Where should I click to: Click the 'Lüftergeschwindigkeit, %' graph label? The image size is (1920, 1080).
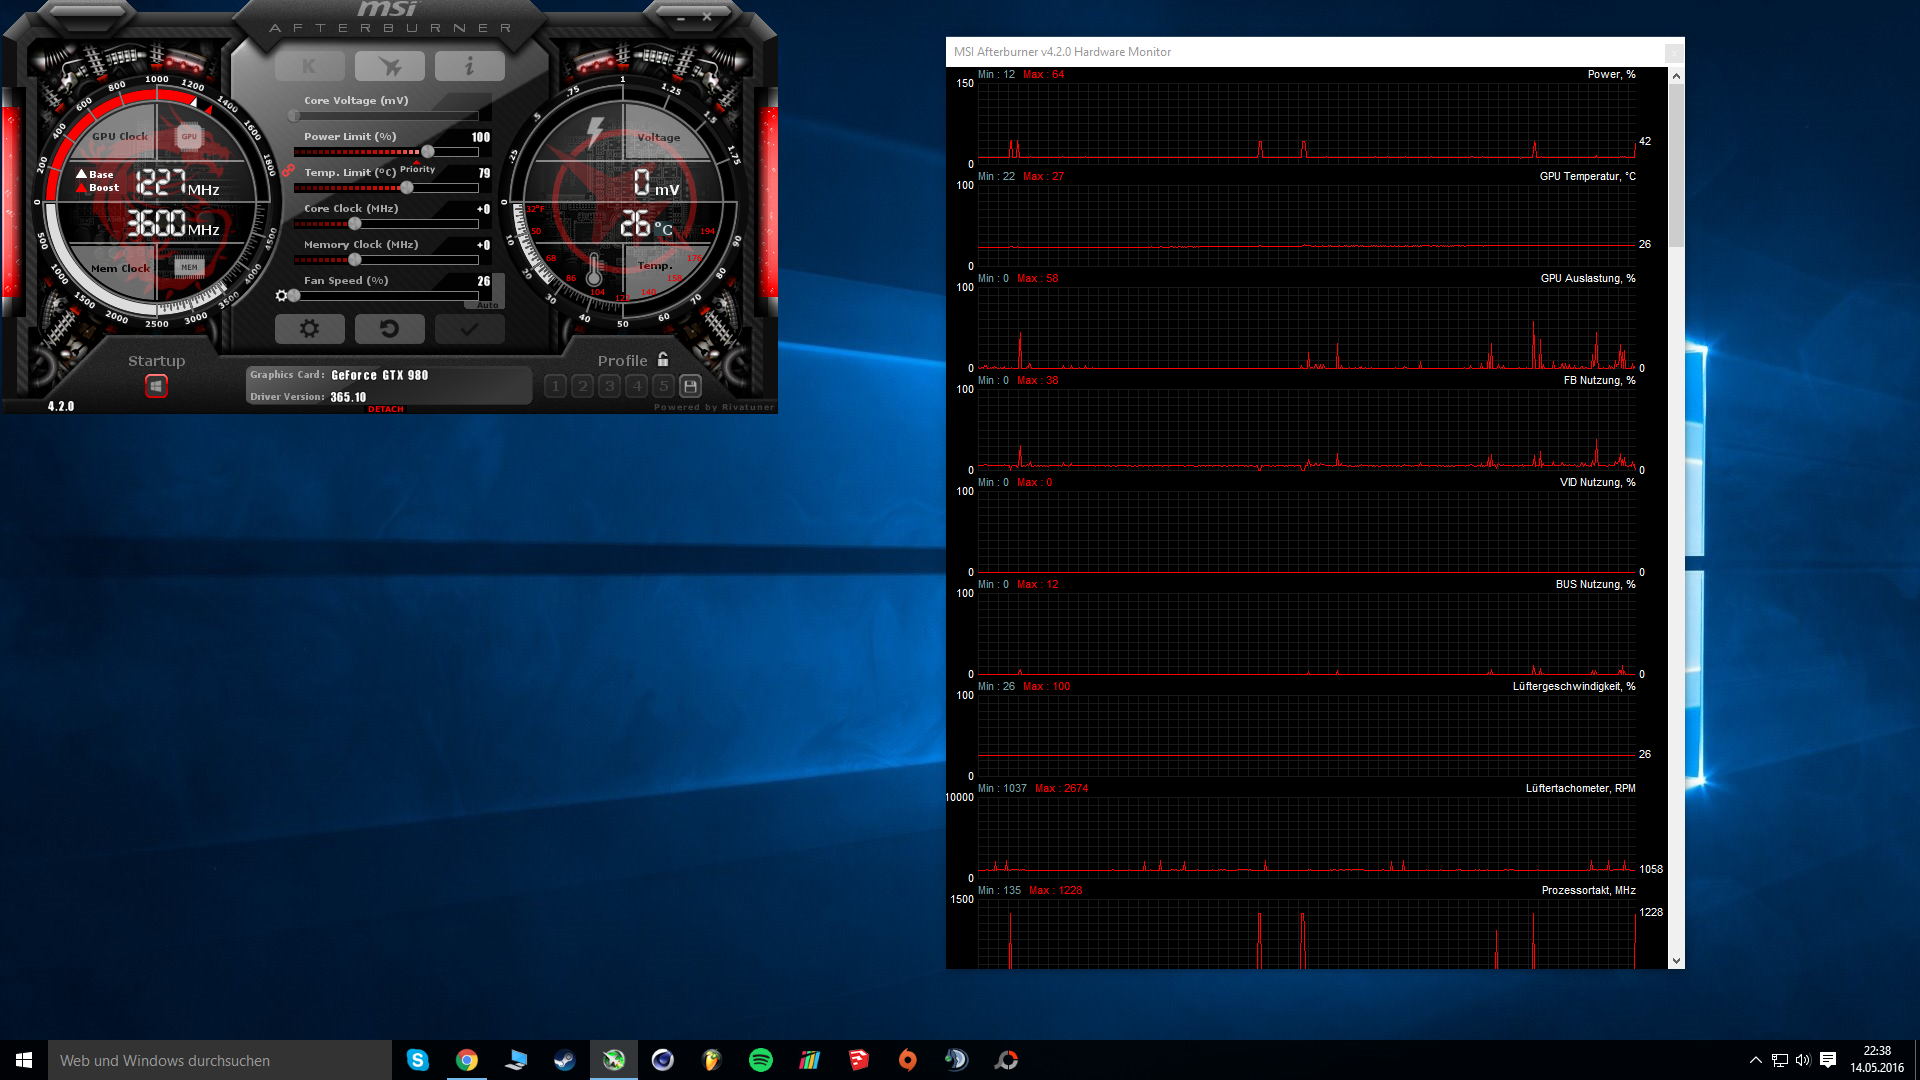(x=1574, y=687)
